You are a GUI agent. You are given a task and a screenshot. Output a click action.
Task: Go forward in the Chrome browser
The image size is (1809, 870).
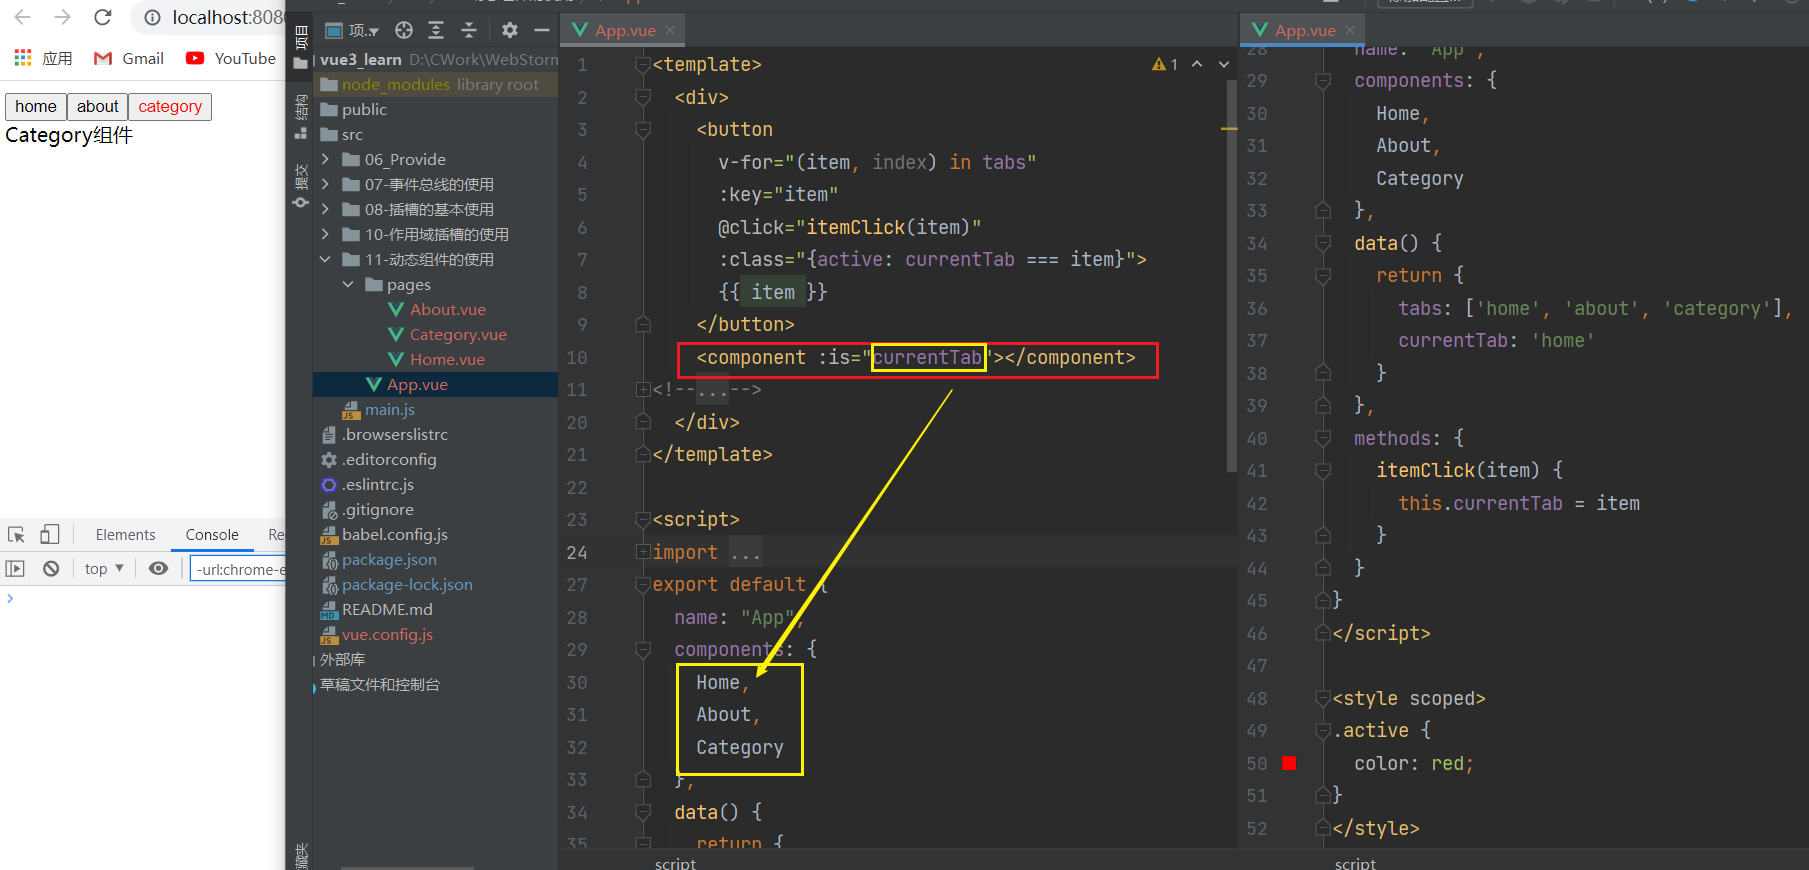[x=62, y=17]
